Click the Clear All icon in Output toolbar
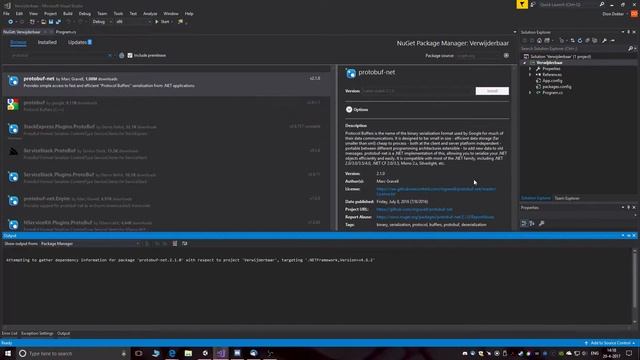 (x=175, y=244)
